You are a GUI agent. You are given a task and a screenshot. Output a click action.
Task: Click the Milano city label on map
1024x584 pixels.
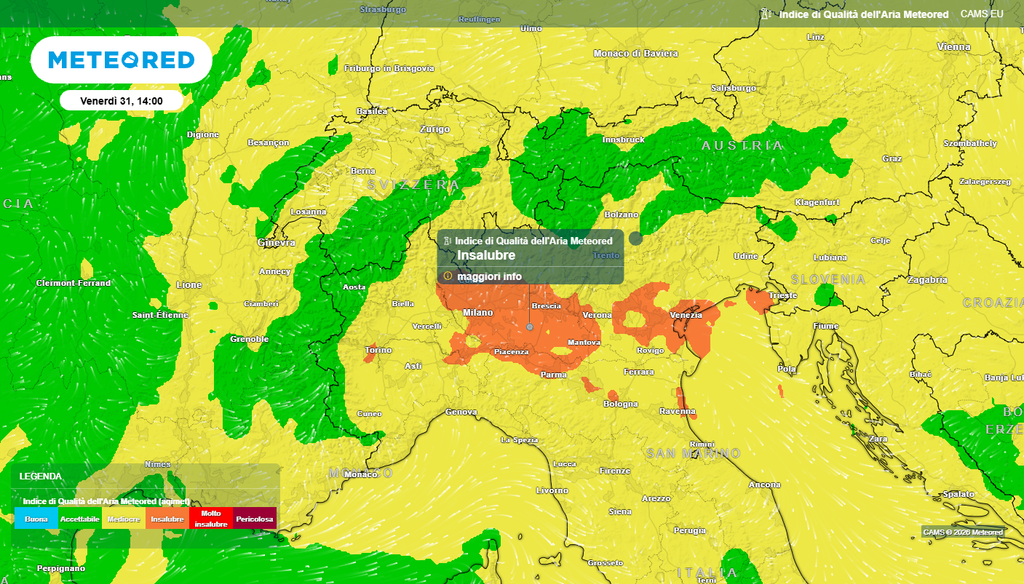(x=478, y=313)
